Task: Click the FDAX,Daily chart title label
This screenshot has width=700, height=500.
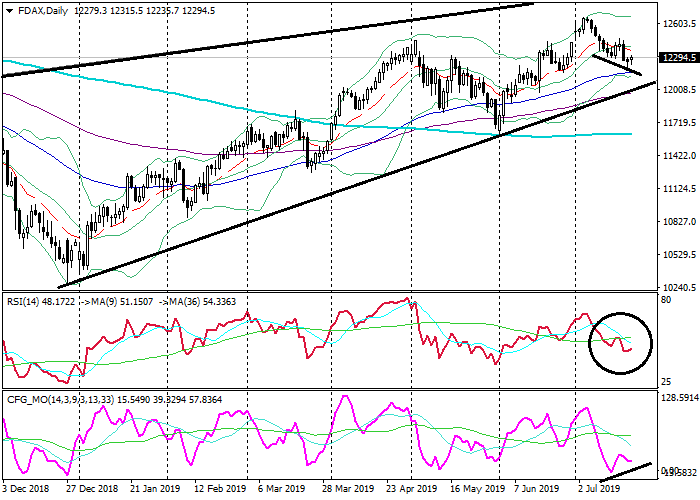Action: (38, 8)
